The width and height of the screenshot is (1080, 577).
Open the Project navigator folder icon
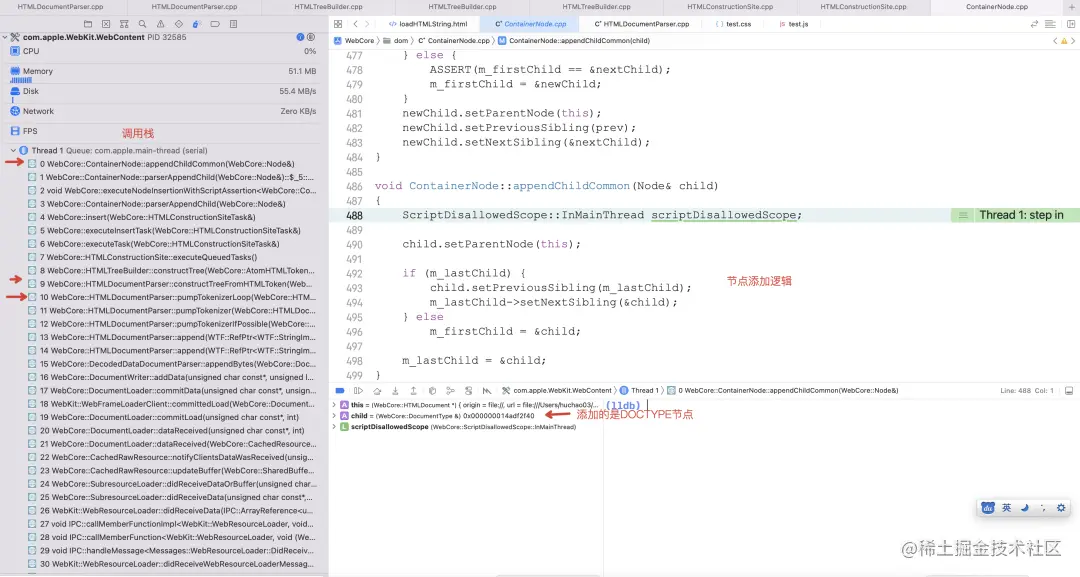(87, 24)
